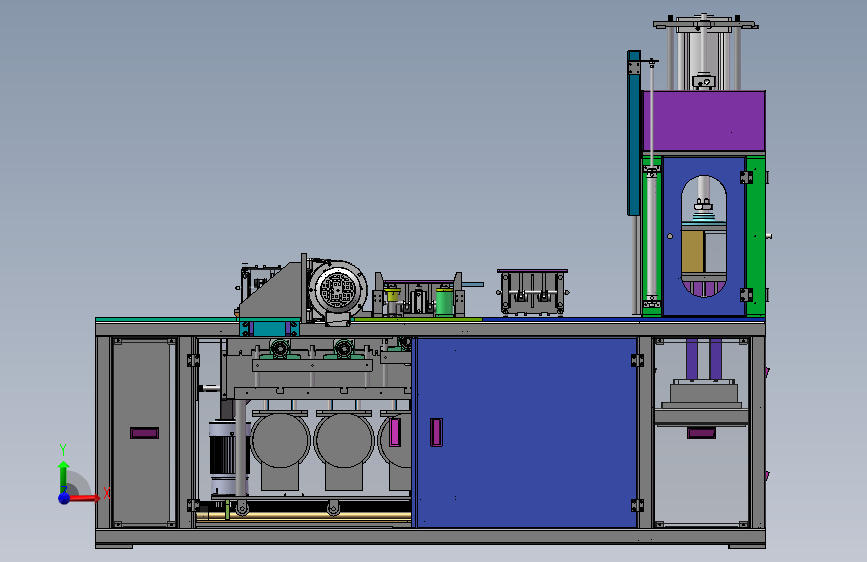Select the leftmost round tank under the table
The image size is (867, 562).
tap(280, 441)
